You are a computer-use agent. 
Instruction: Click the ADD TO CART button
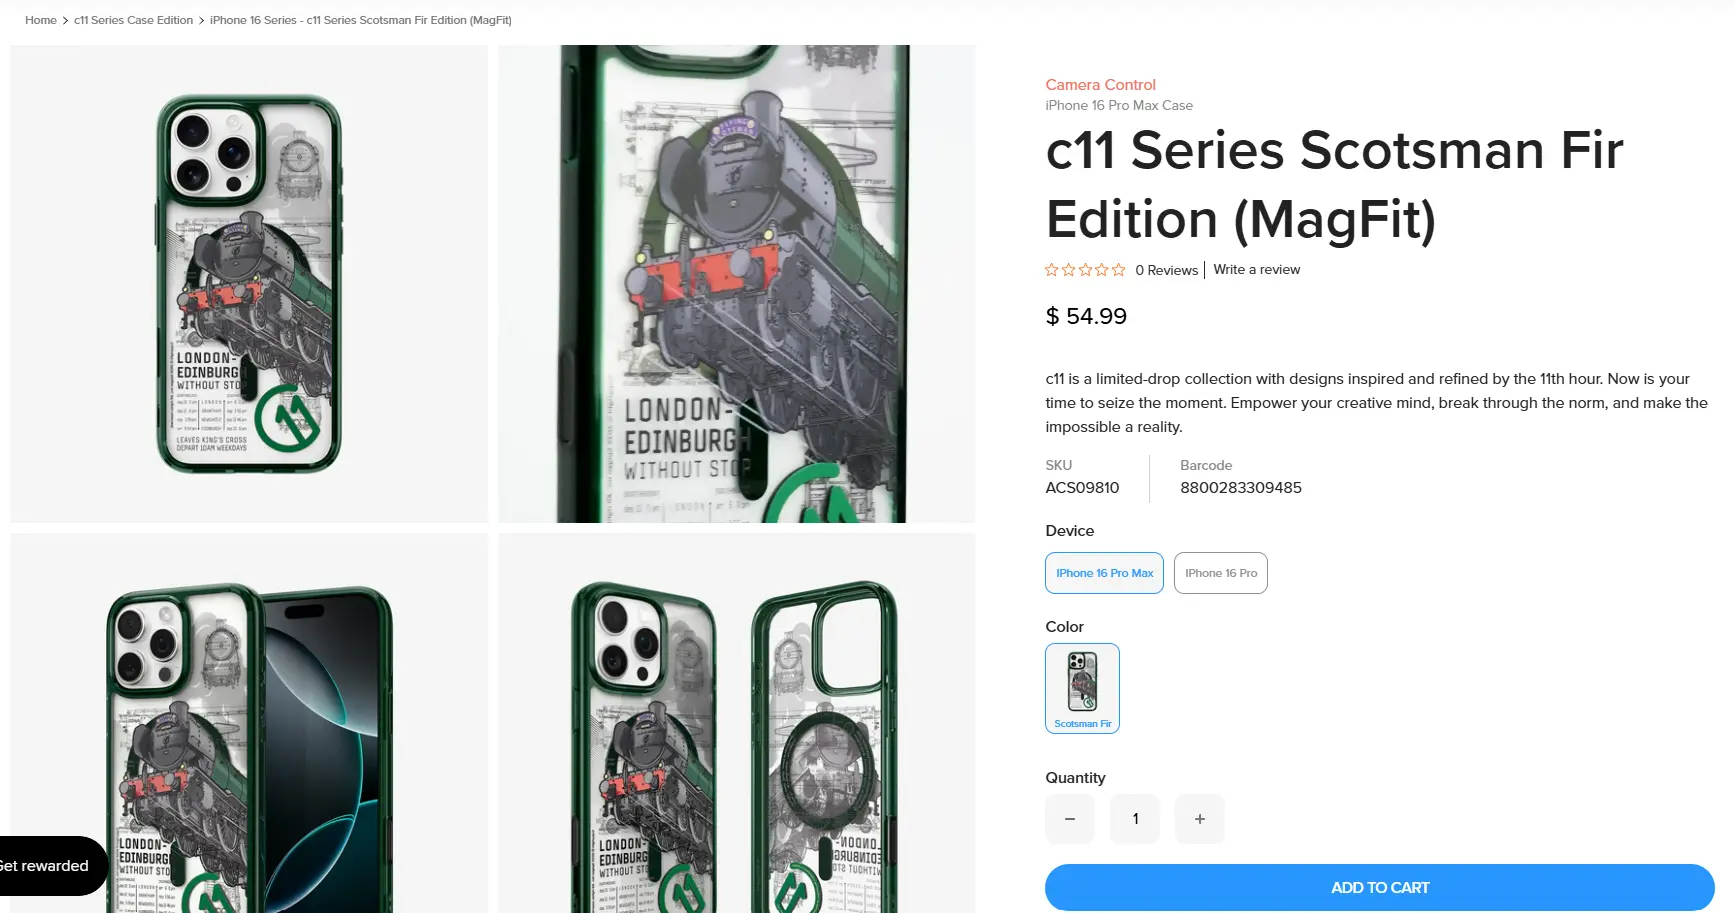pos(1380,887)
